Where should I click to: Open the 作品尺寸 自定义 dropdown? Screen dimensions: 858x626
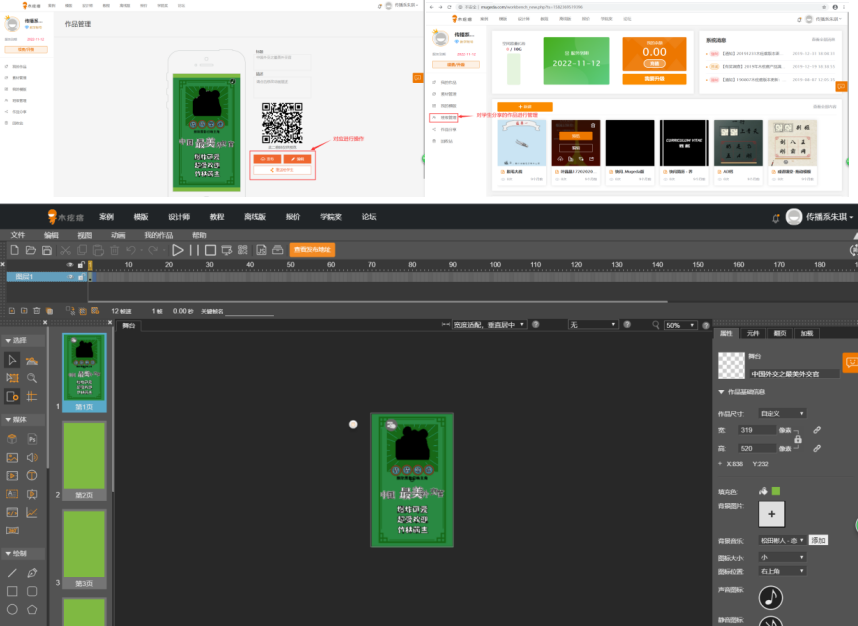[782, 413]
